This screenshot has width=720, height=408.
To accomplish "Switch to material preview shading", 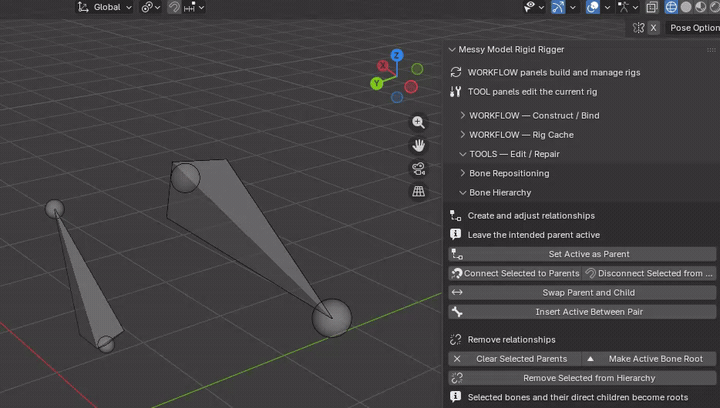I will pos(701,7).
